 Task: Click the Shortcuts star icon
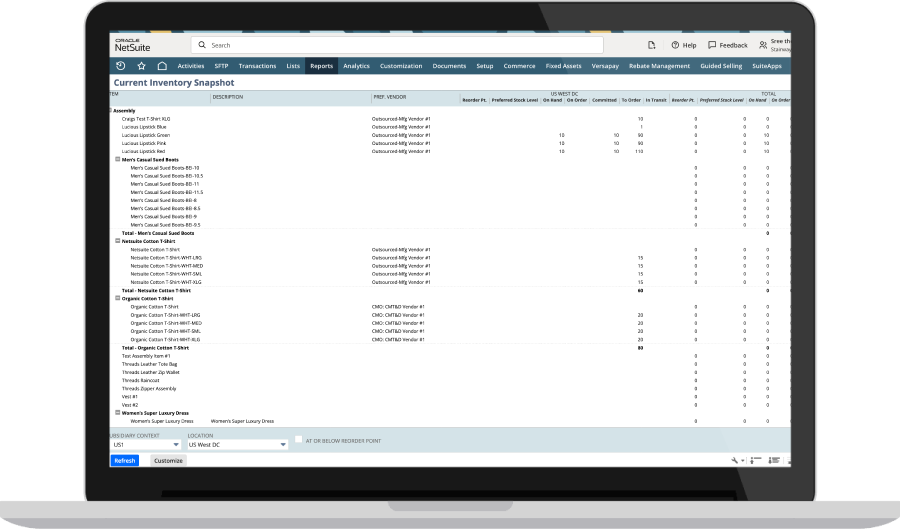coord(141,66)
